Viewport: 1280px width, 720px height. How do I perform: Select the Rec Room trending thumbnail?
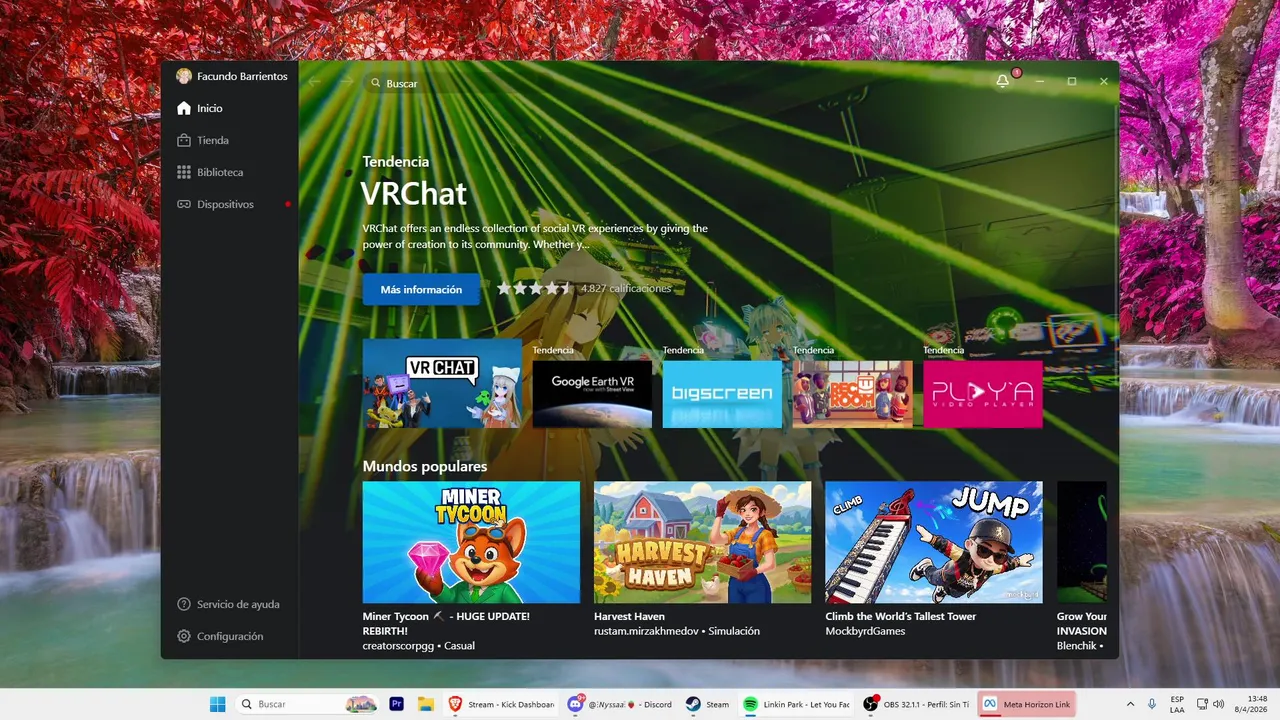click(x=852, y=394)
